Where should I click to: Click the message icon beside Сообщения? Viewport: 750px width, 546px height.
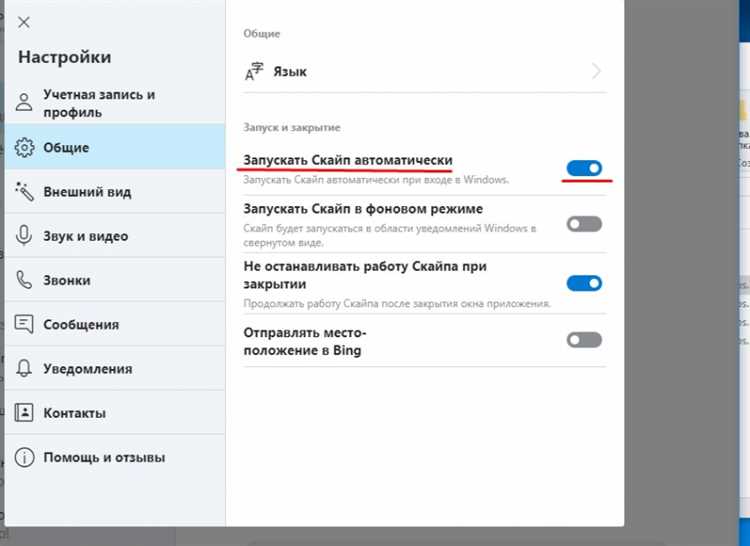(x=25, y=324)
